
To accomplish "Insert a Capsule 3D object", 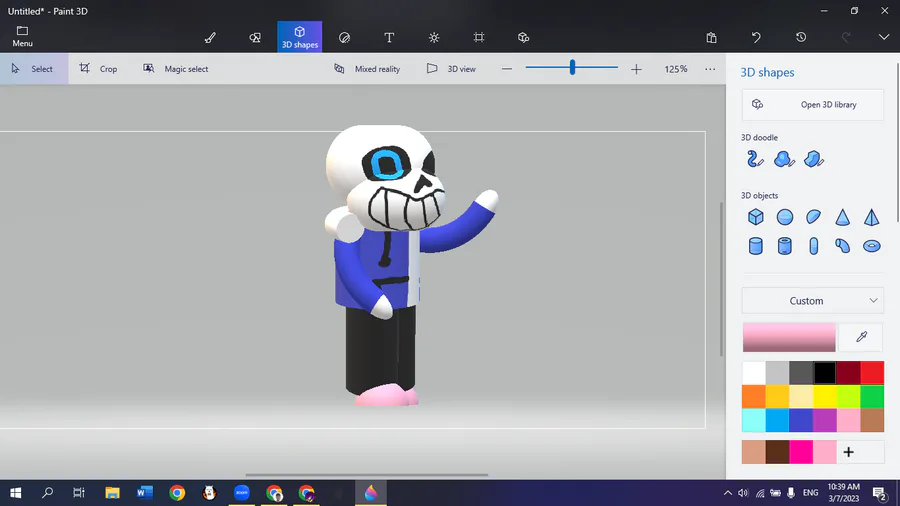I will pyautogui.click(x=813, y=246).
